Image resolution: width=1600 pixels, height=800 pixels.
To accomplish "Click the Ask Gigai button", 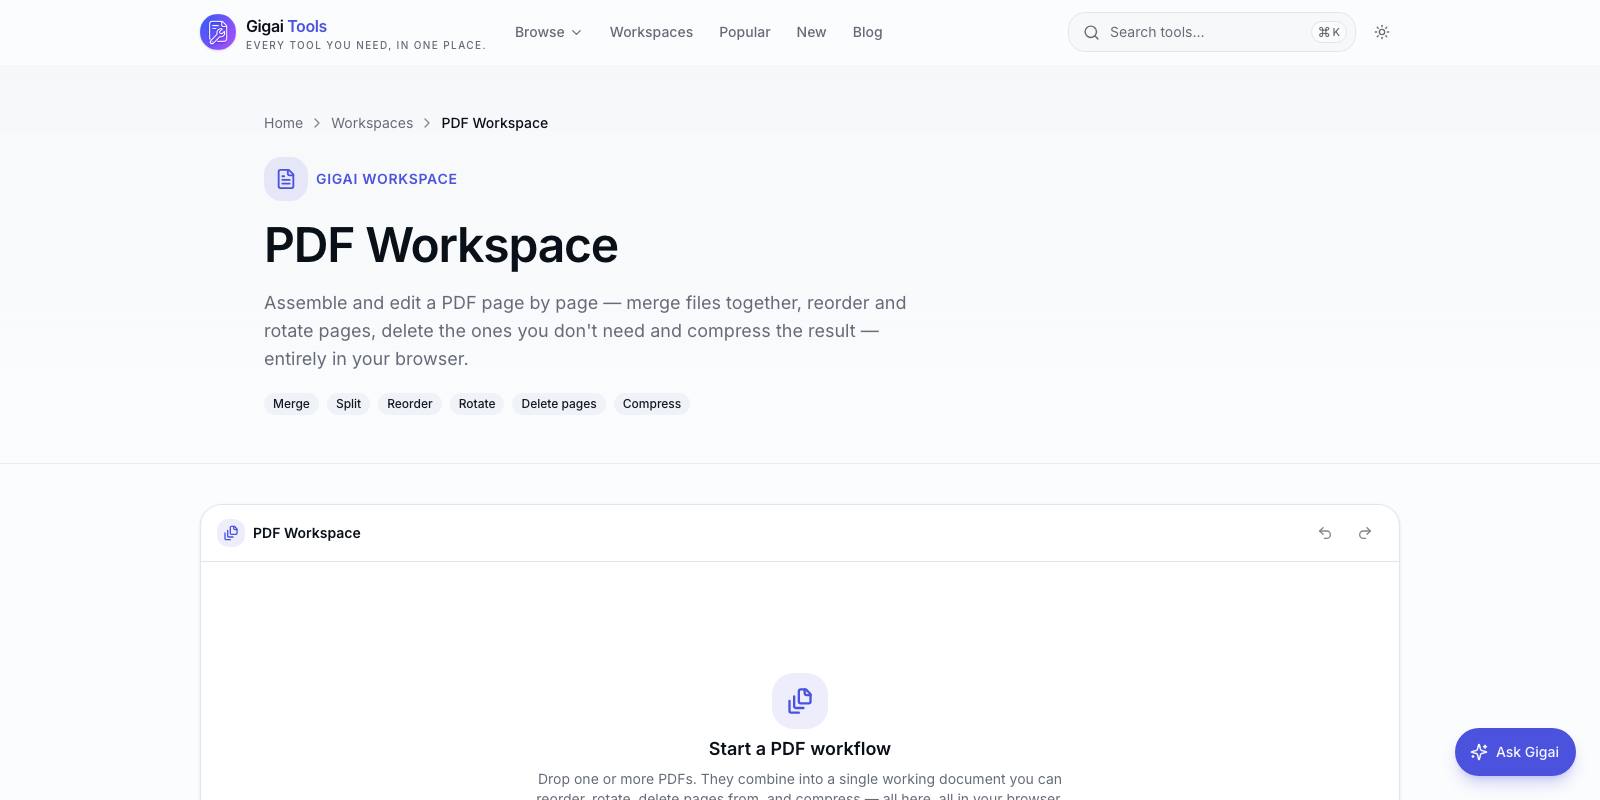I will 1515,752.
